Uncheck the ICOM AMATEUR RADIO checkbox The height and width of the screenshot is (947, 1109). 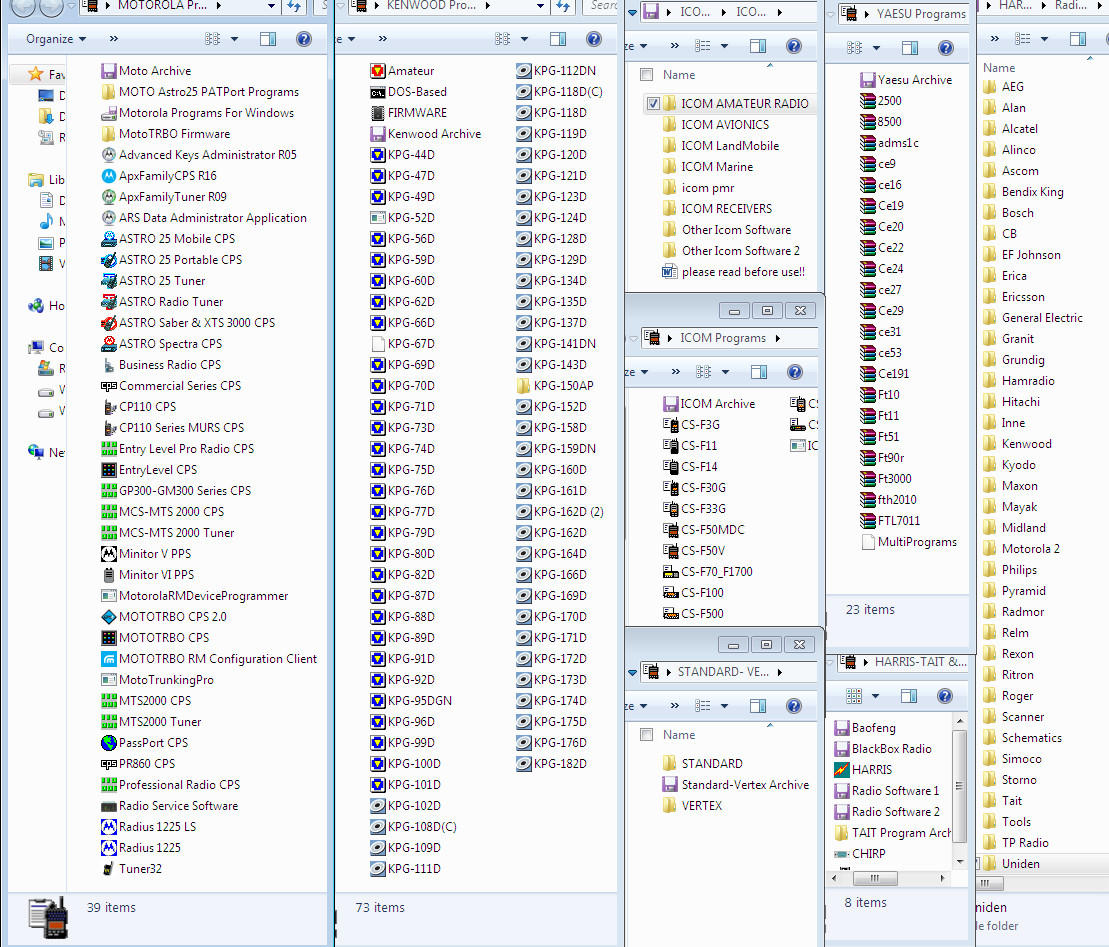(x=653, y=104)
